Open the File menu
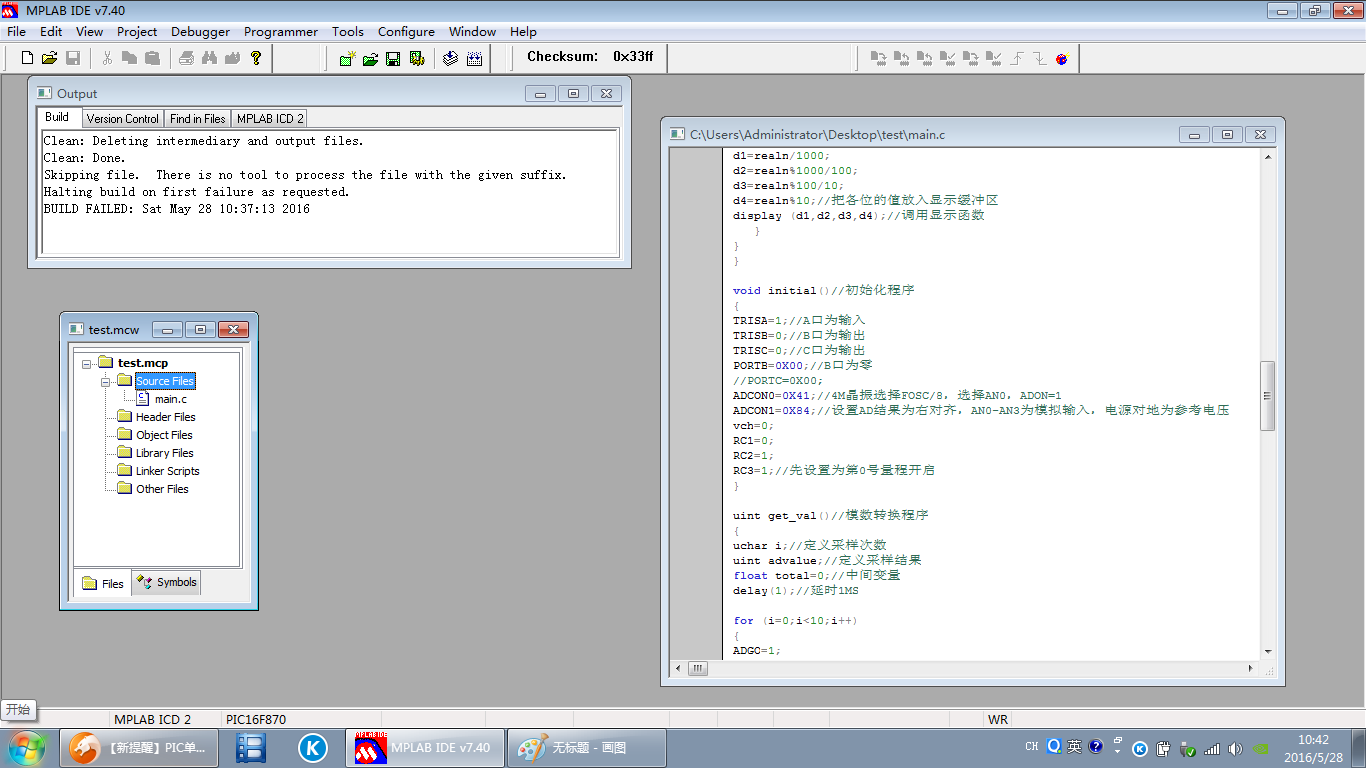 pyautogui.click(x=16, y=31)
